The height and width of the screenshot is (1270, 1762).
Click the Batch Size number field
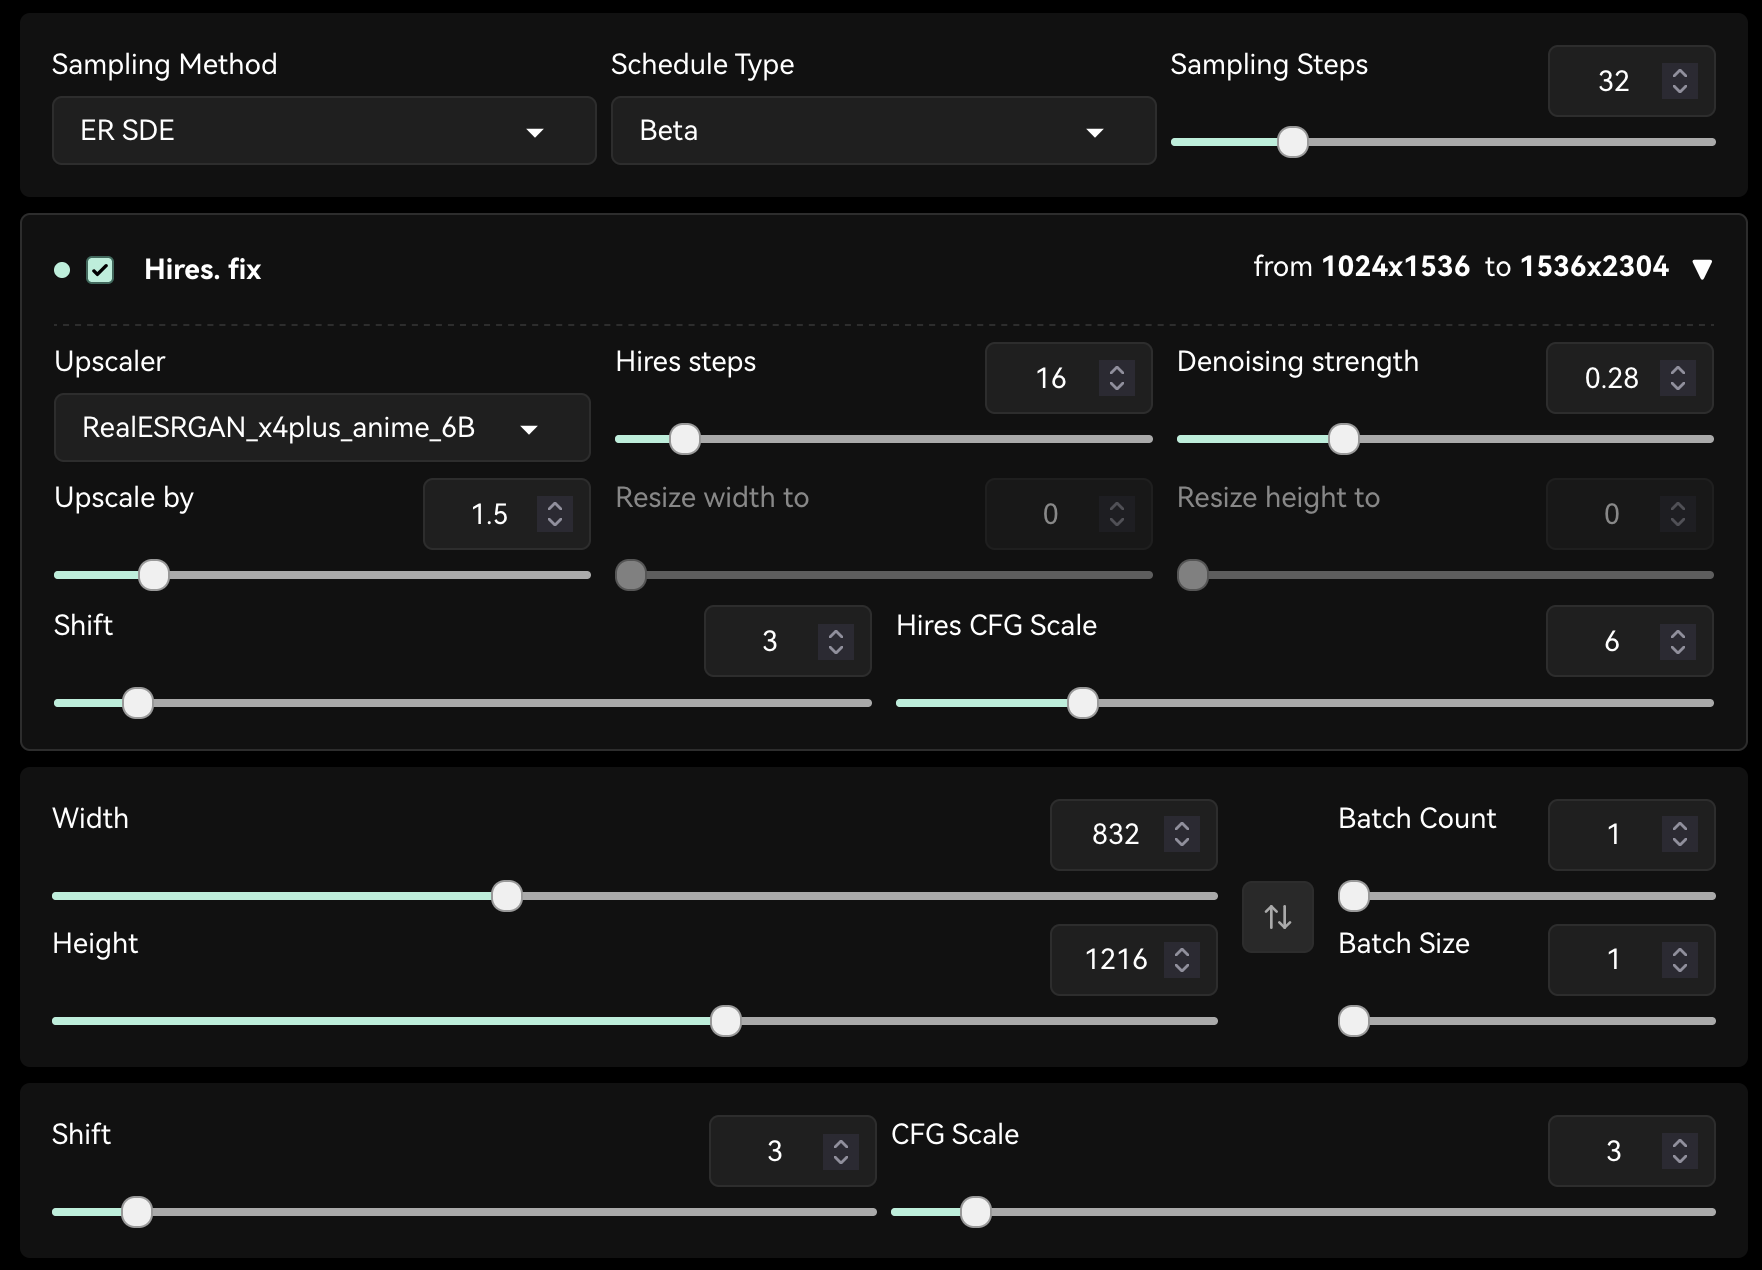pyautogui.click(x=1632, y=960)
